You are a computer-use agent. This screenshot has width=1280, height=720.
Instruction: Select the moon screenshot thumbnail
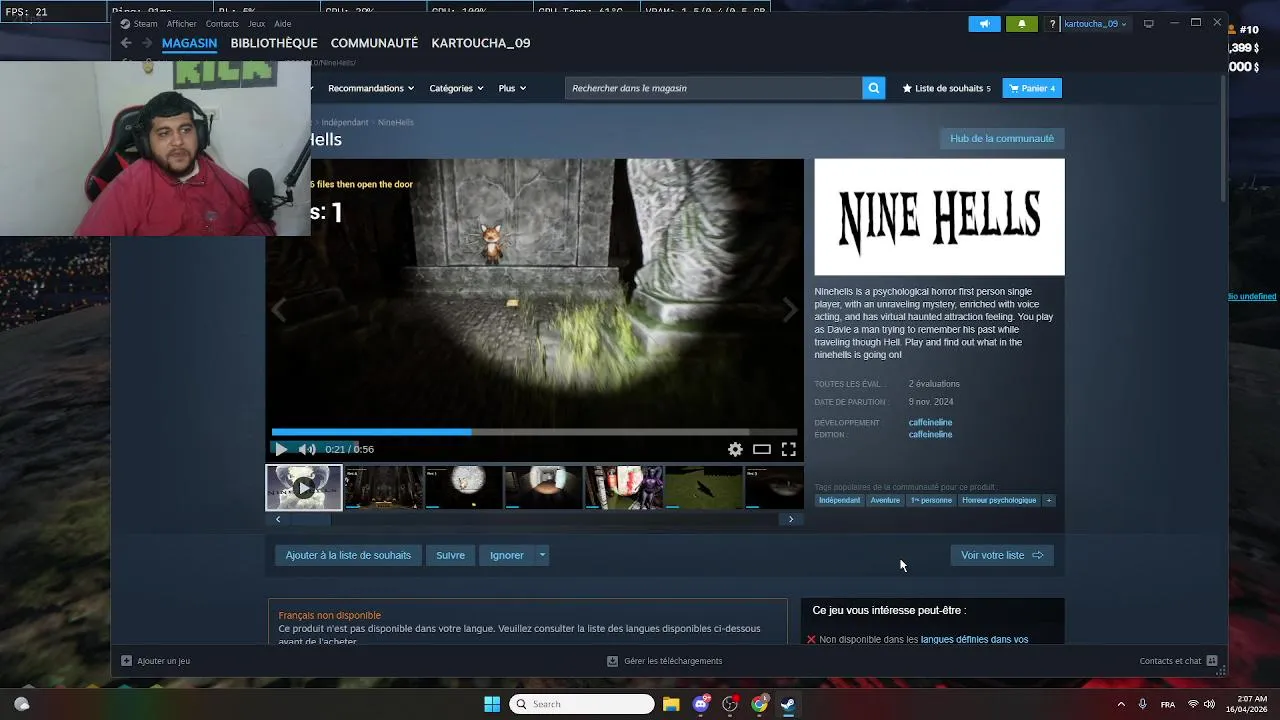pyautogui.click(x=464, y=488)
